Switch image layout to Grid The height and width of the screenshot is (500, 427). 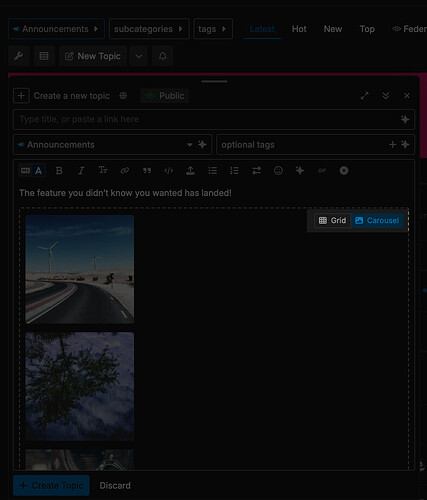332,221
